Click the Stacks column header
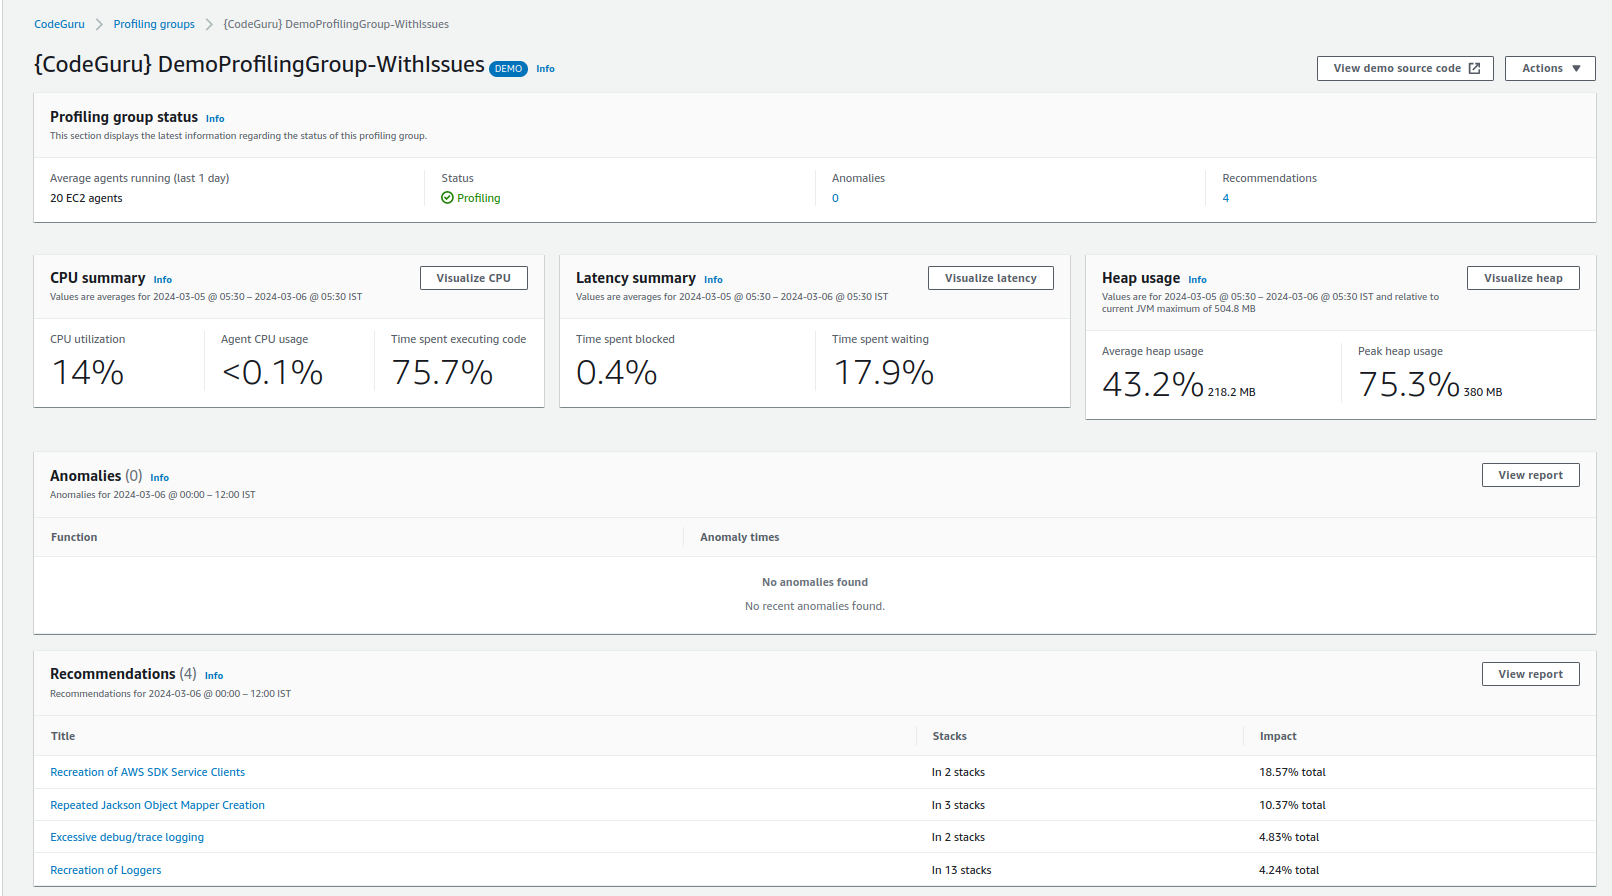Screen dimensions: 1612x896 click(950, 736)
